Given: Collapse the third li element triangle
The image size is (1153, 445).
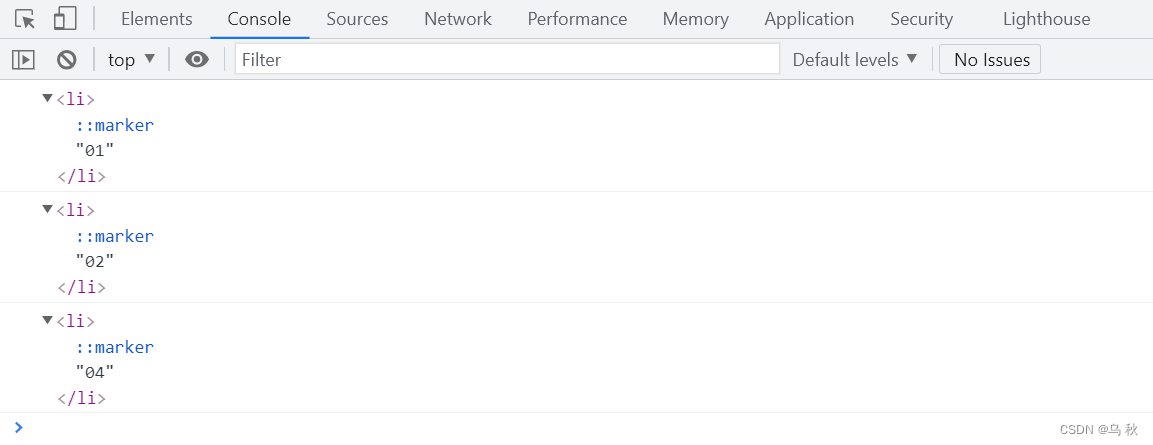Looking at the screenshot, I should pyautogui.click(x=48, y=320).
